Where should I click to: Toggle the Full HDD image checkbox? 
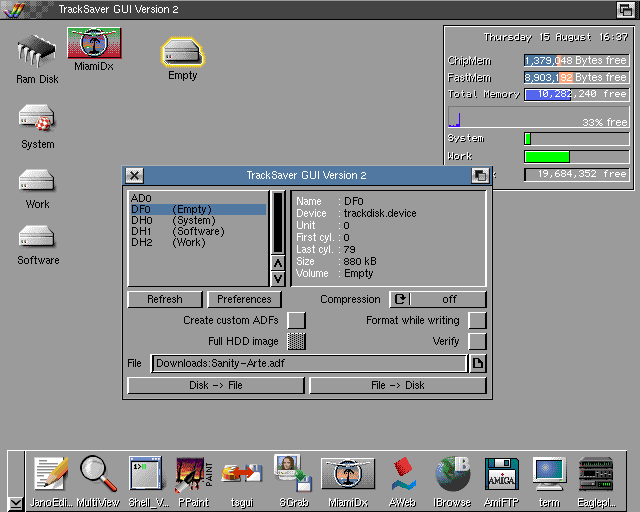[x=296, y=342]
